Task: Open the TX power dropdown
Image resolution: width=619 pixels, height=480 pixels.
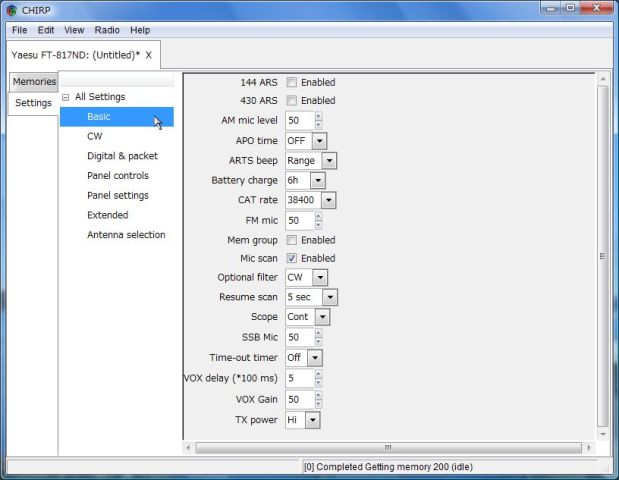Action: 312,420
